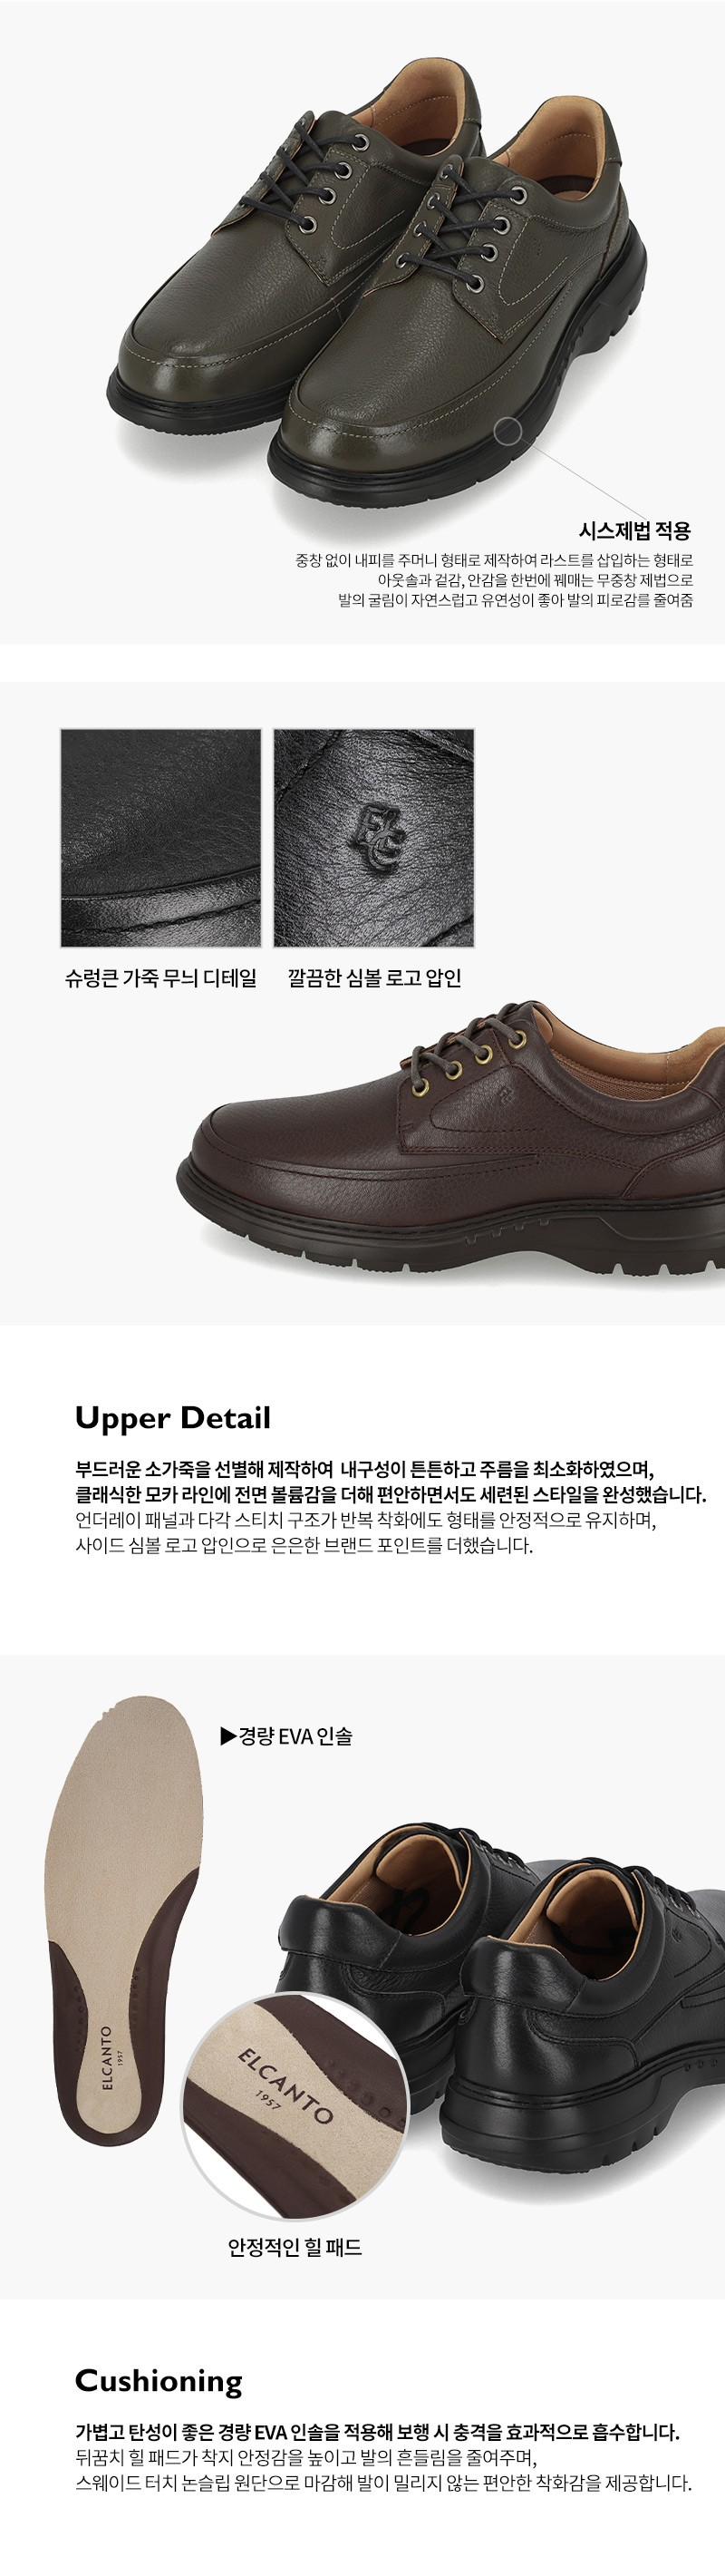Select the 시스제법 적용 heading

[x=635, y=531]
